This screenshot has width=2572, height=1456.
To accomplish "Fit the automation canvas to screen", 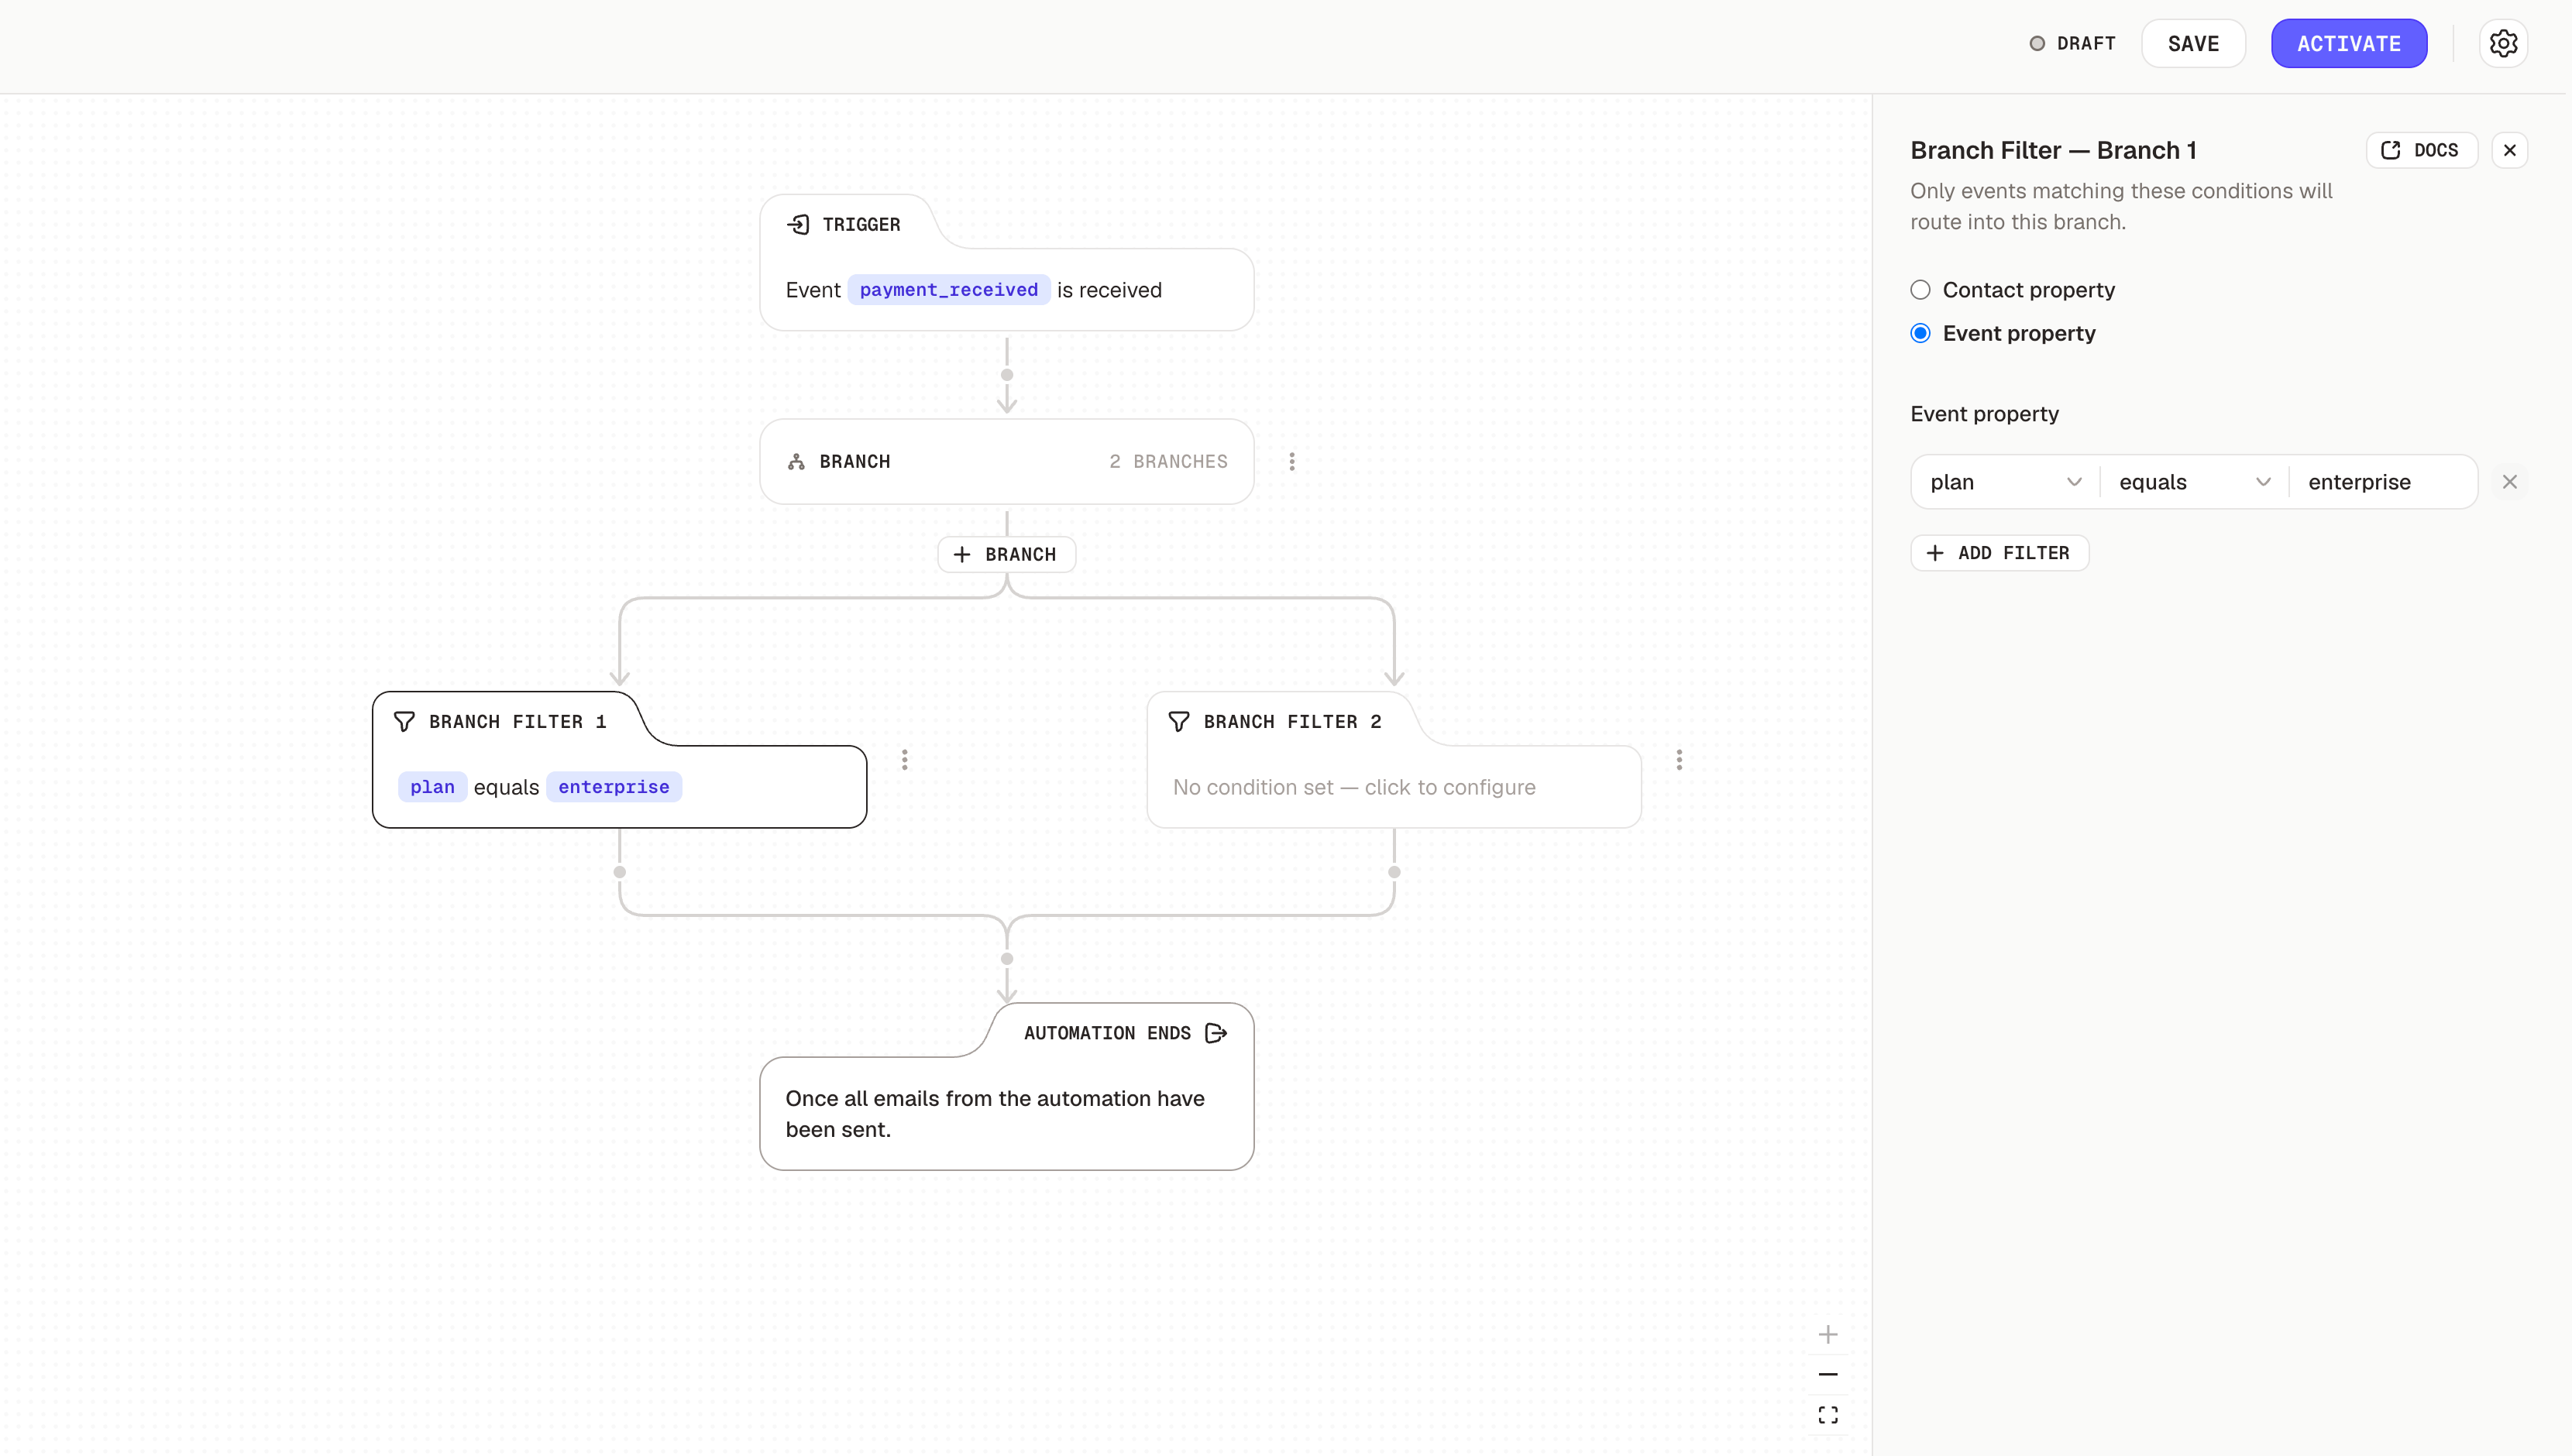I will coord(1828,1415).
